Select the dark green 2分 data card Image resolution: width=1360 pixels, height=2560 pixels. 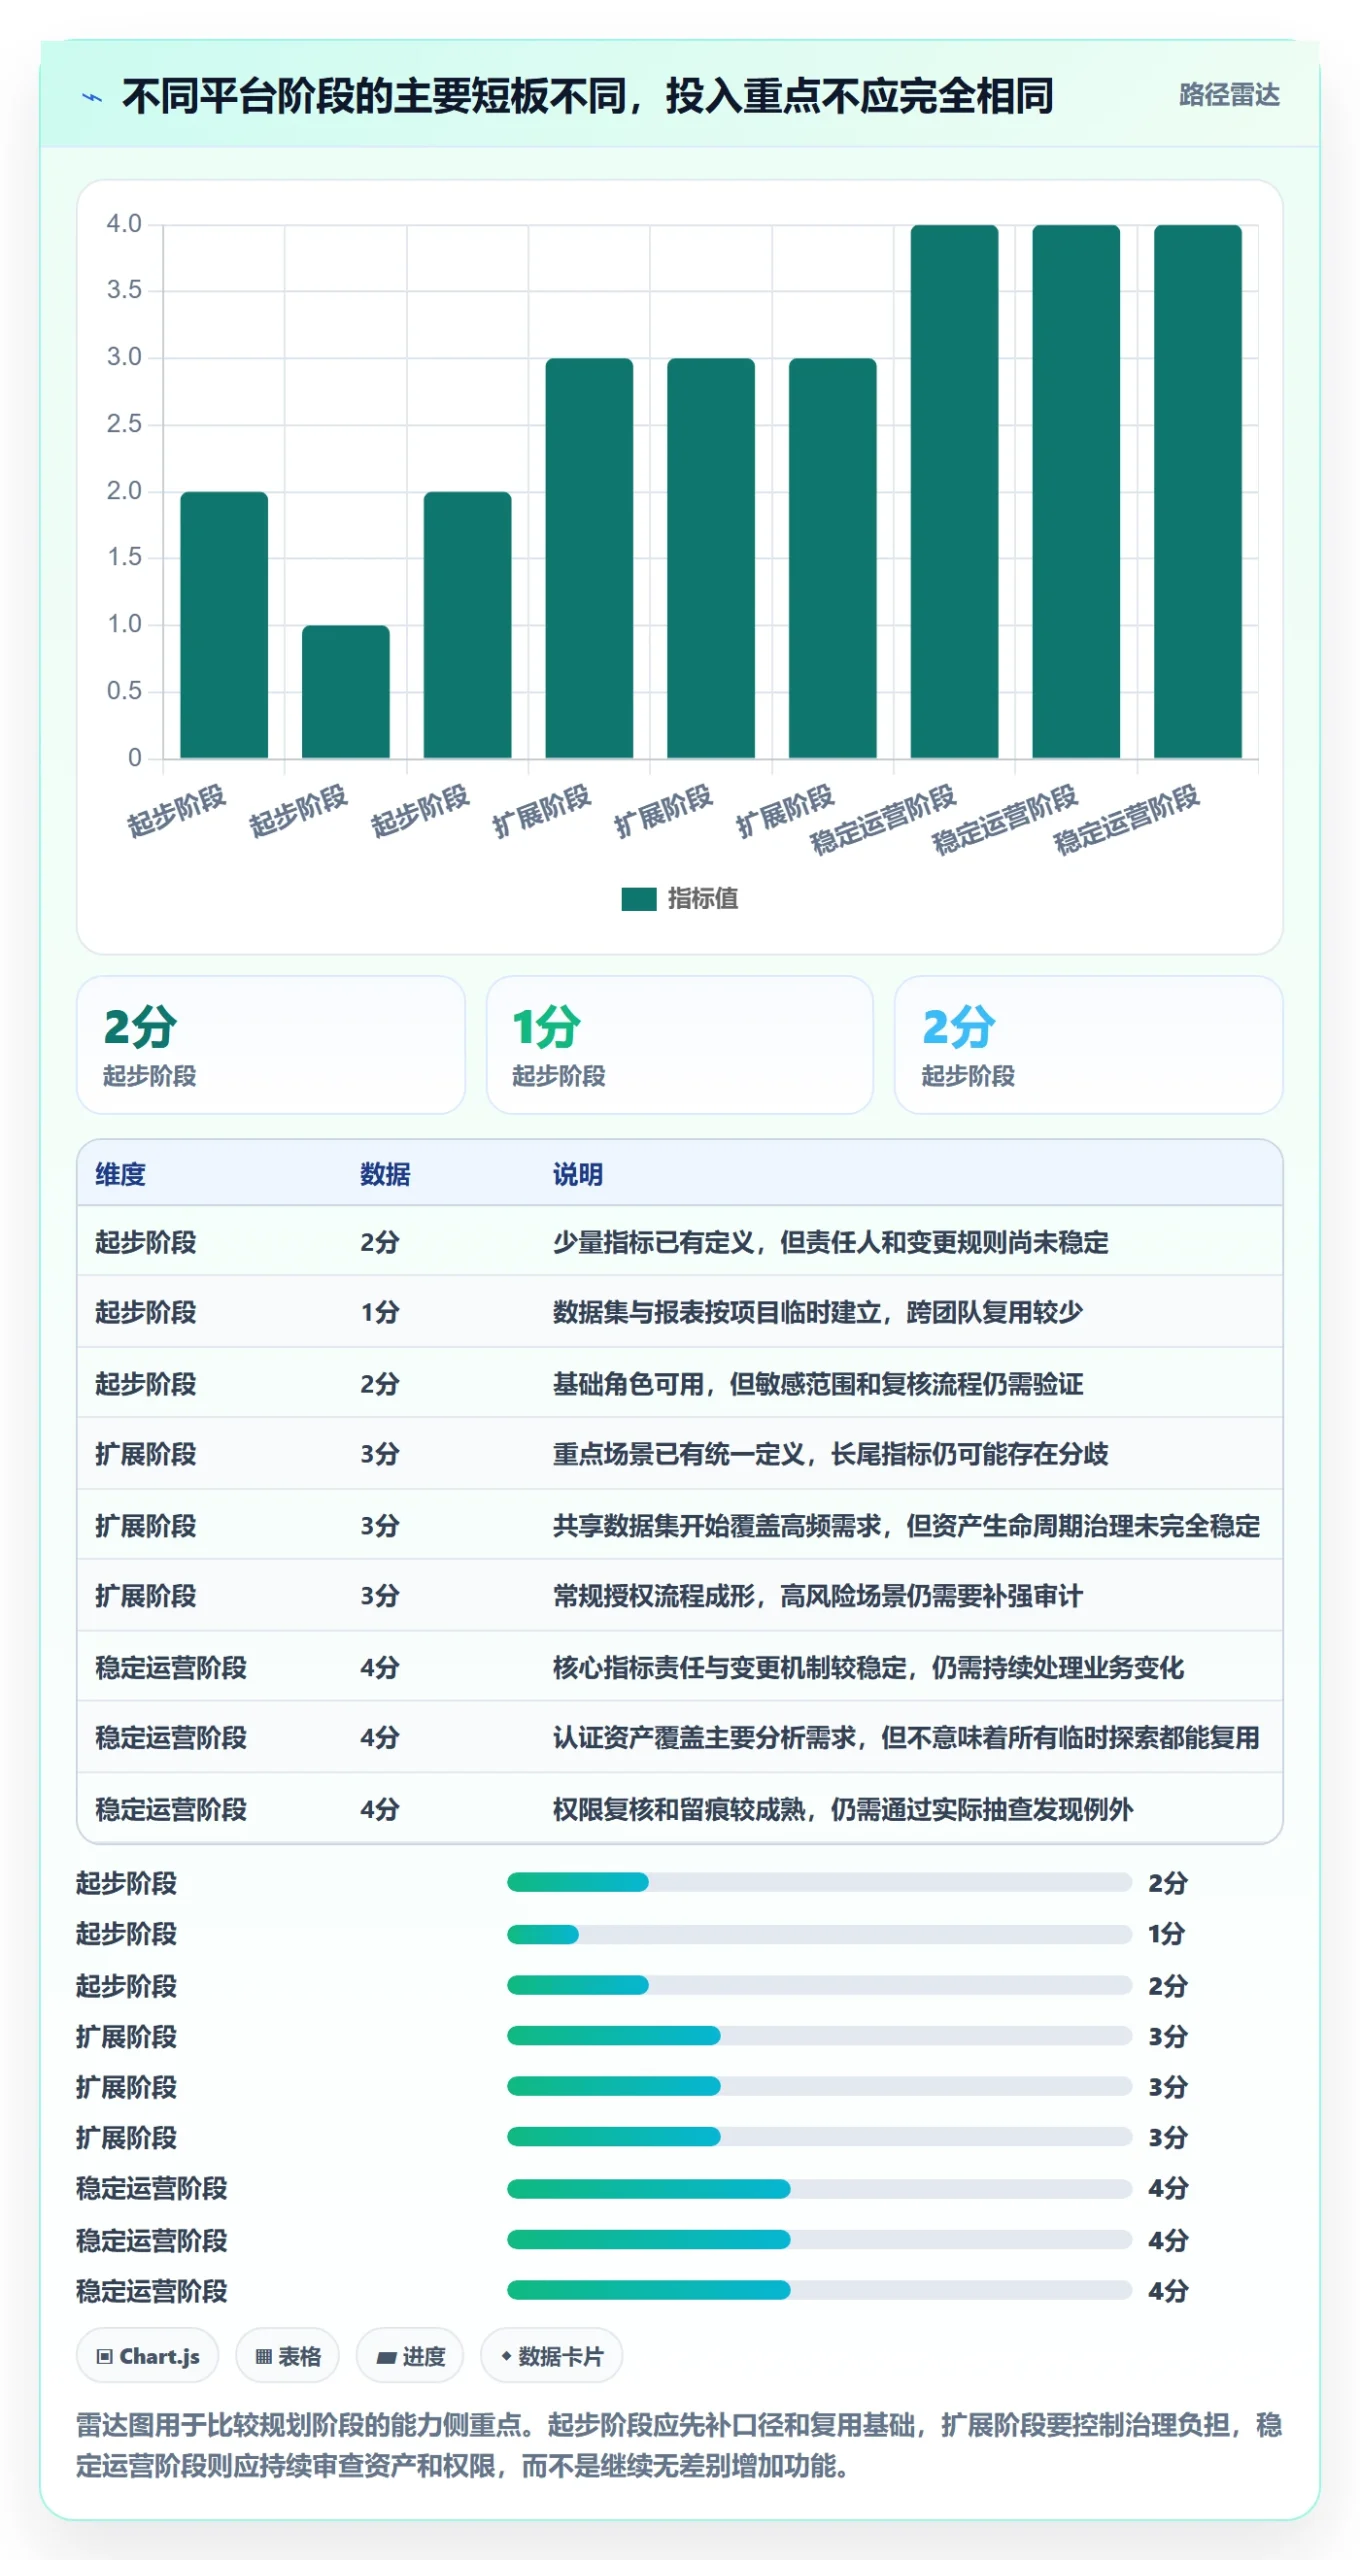[271, 1045]
